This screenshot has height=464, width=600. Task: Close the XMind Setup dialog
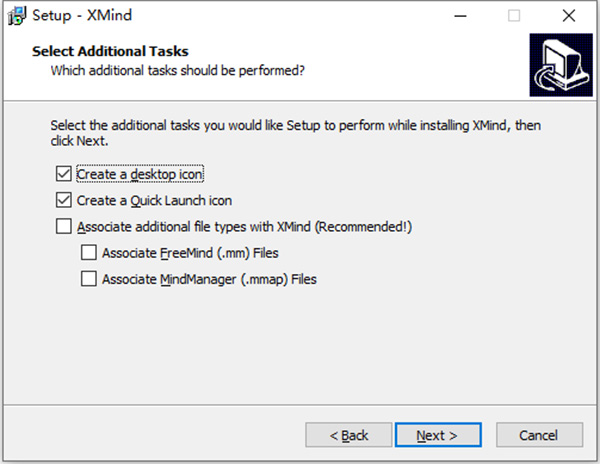(x=567, y=16)
